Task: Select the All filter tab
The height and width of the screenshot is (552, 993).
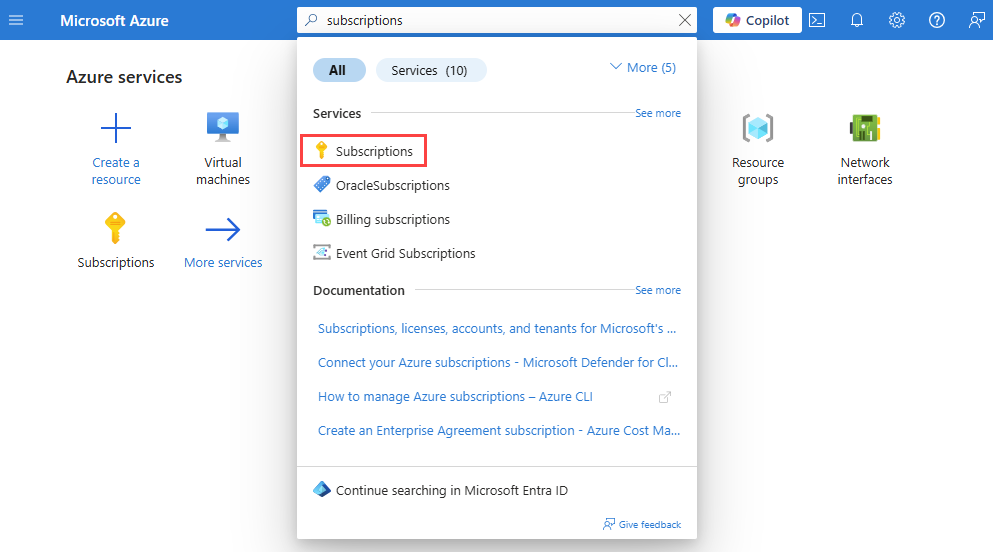Action: (337, 70)
